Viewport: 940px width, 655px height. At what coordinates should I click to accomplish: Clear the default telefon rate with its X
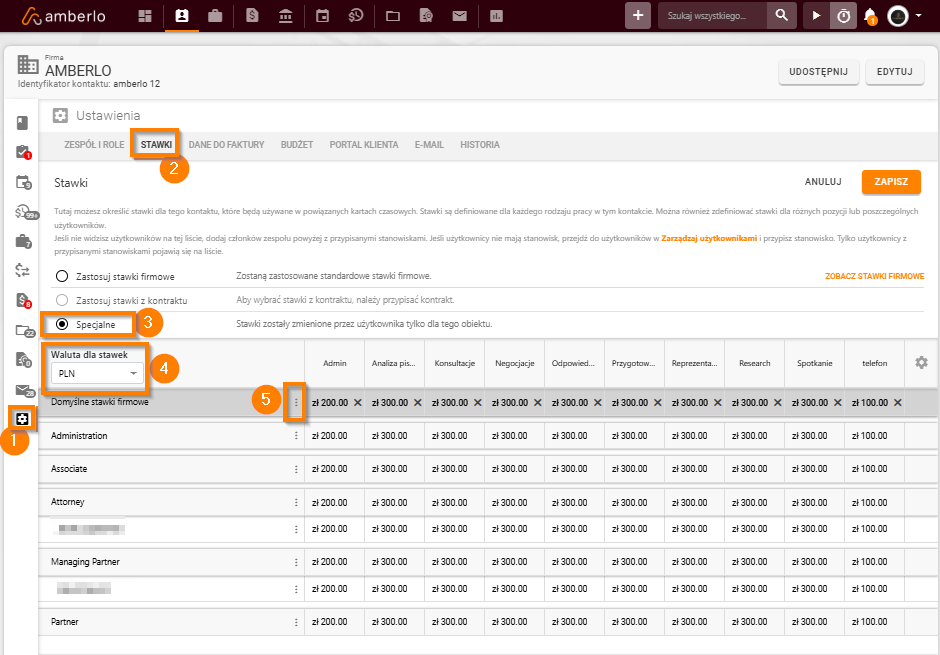[x=897, y=403]
